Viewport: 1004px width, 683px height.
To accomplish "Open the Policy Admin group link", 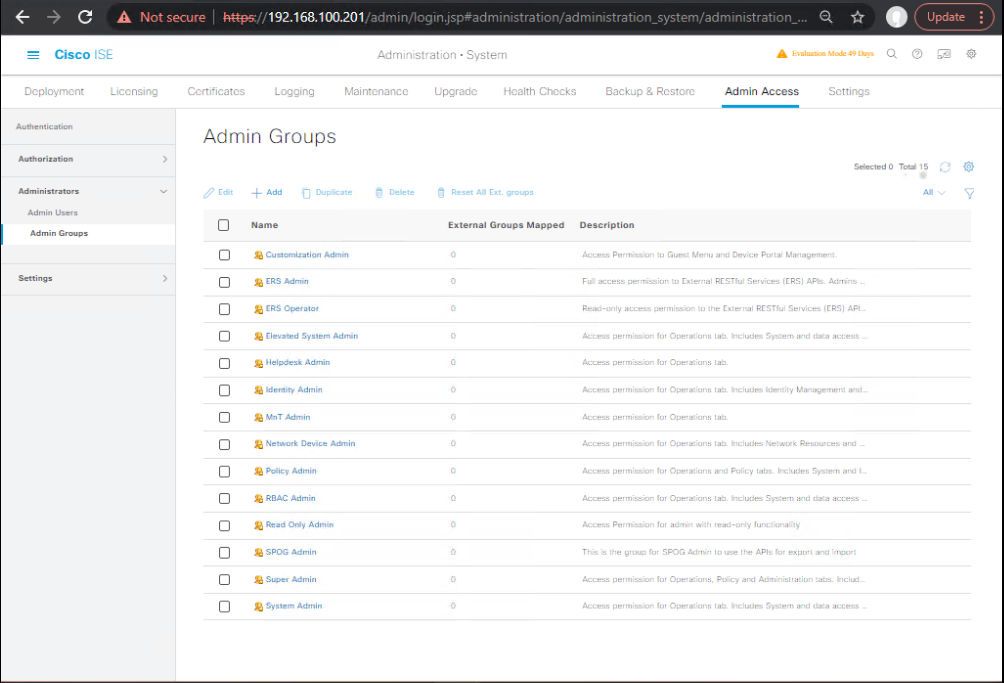I will 291,471.
